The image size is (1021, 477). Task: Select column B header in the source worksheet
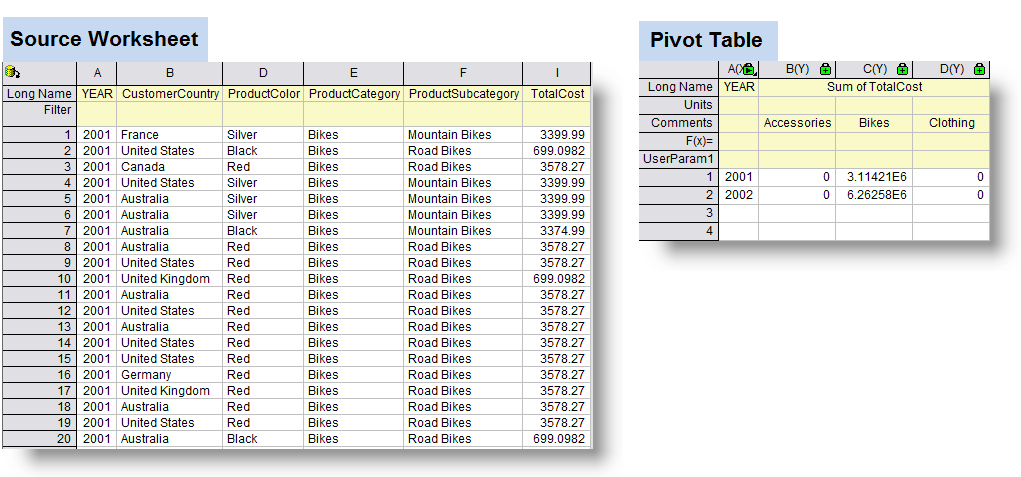[x=169, y=73]
